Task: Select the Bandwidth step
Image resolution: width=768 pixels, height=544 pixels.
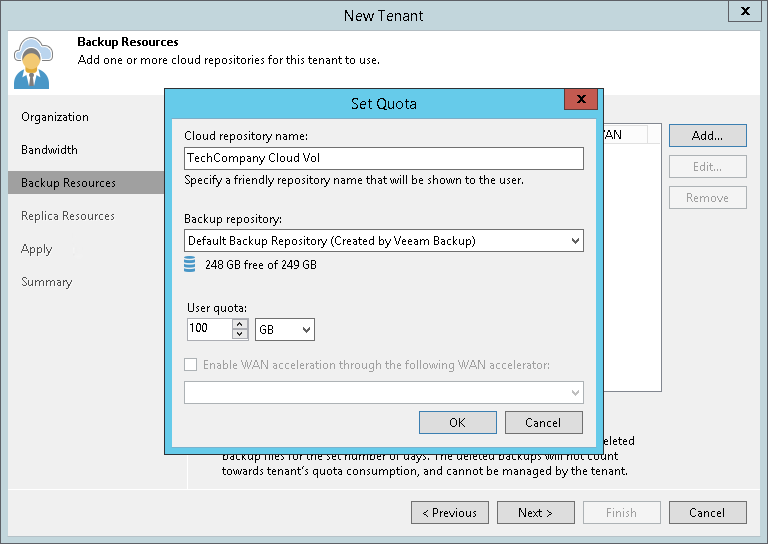Action: pos(49,150)
